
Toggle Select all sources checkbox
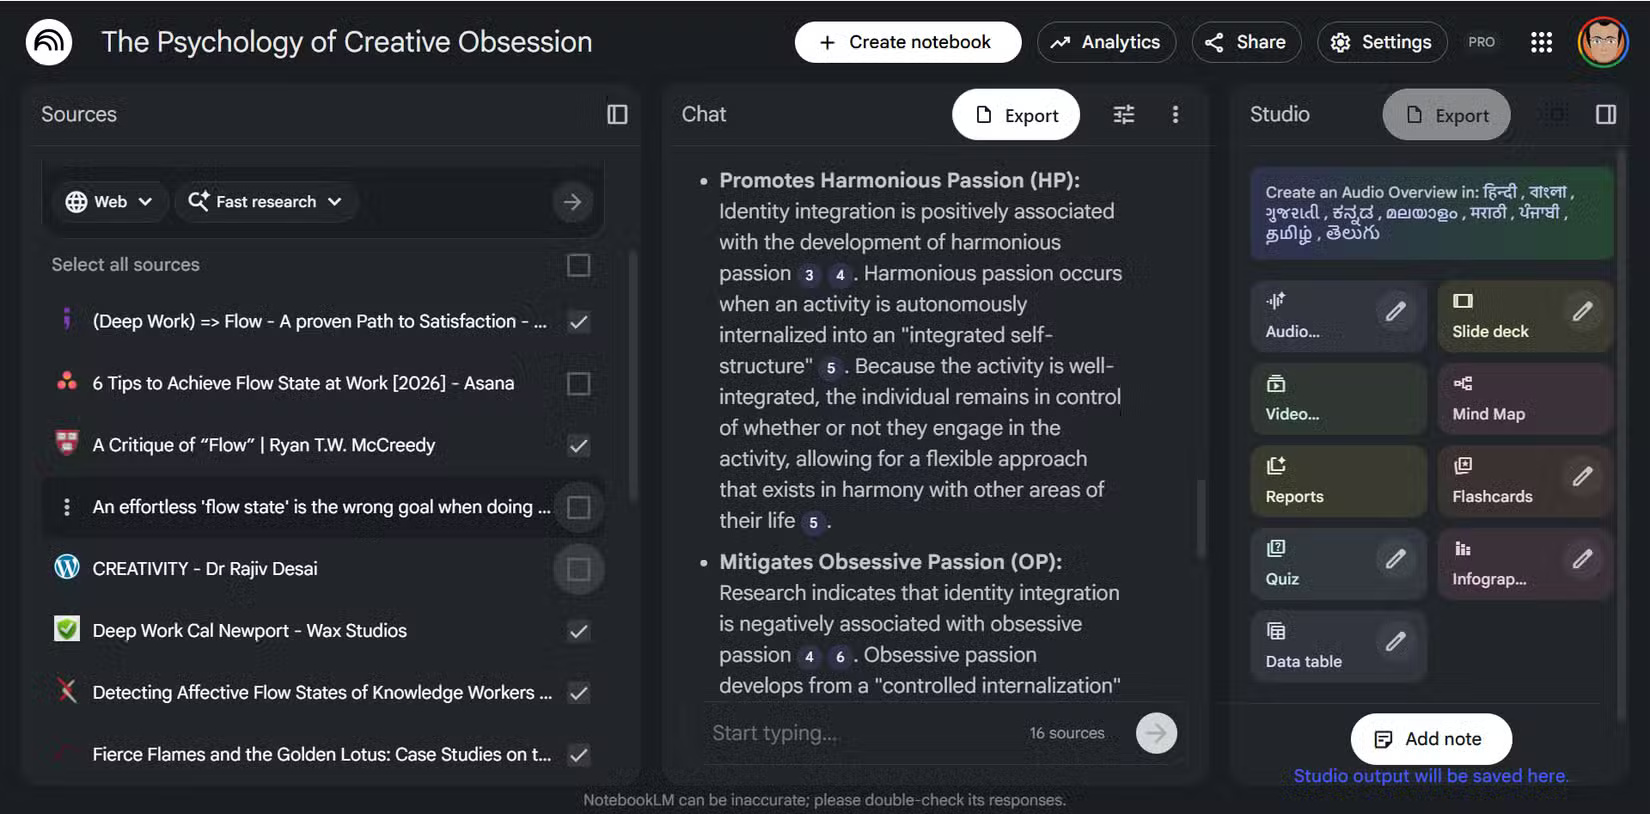pyautogui.click(x=578, y=265)
